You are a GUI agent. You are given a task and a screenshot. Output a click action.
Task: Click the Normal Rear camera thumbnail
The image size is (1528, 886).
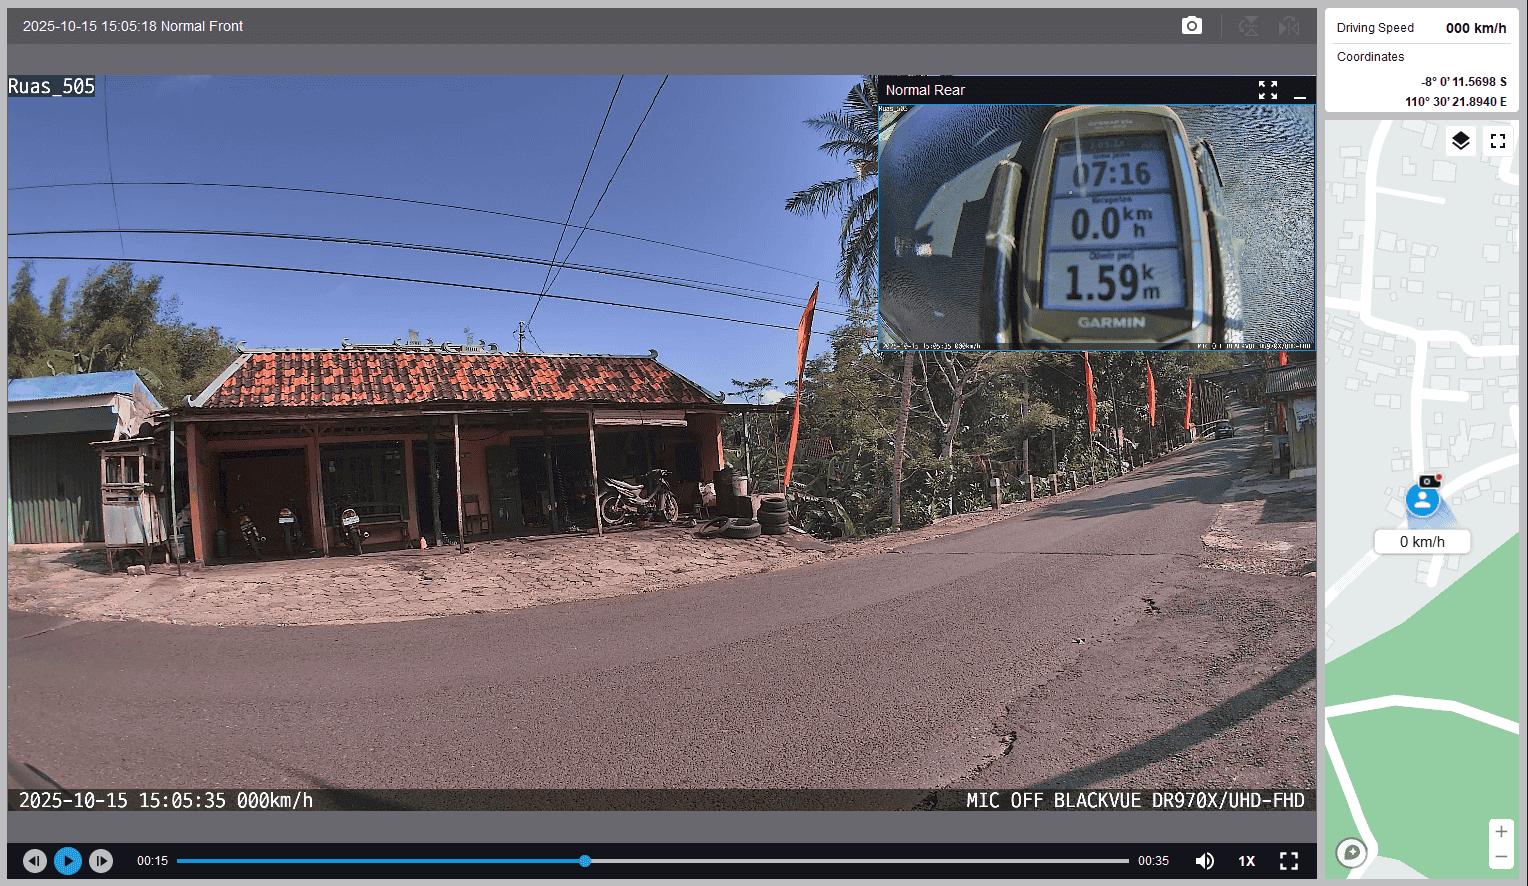point(1096,227)
